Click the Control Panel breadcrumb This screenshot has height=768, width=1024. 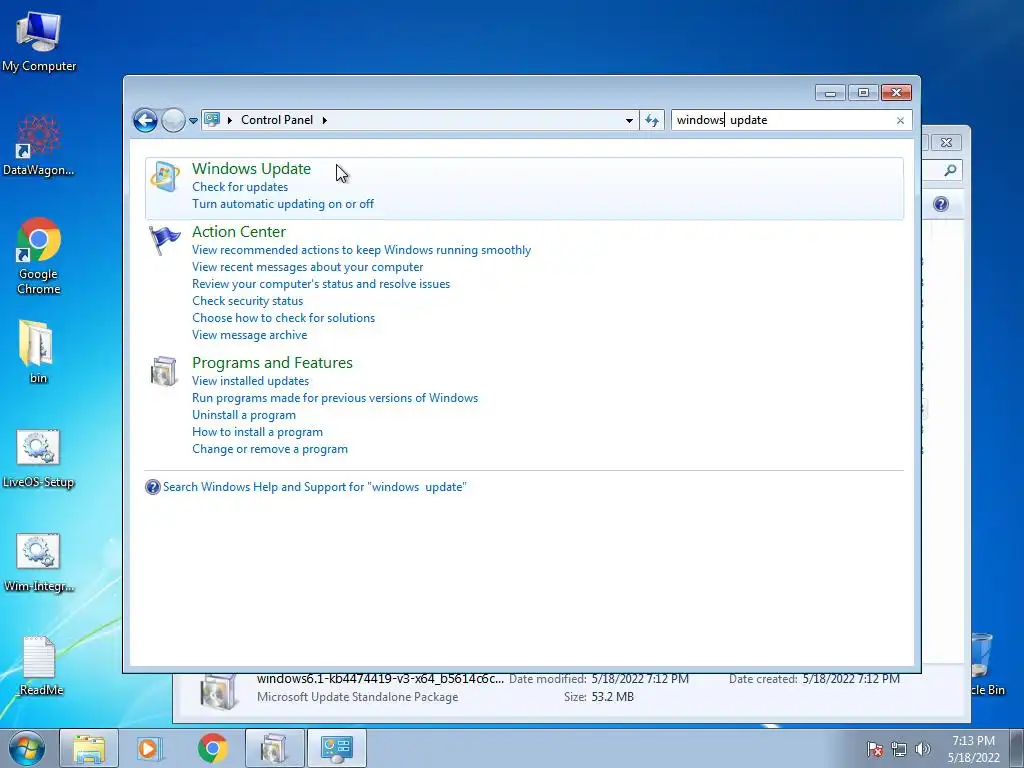277,120
